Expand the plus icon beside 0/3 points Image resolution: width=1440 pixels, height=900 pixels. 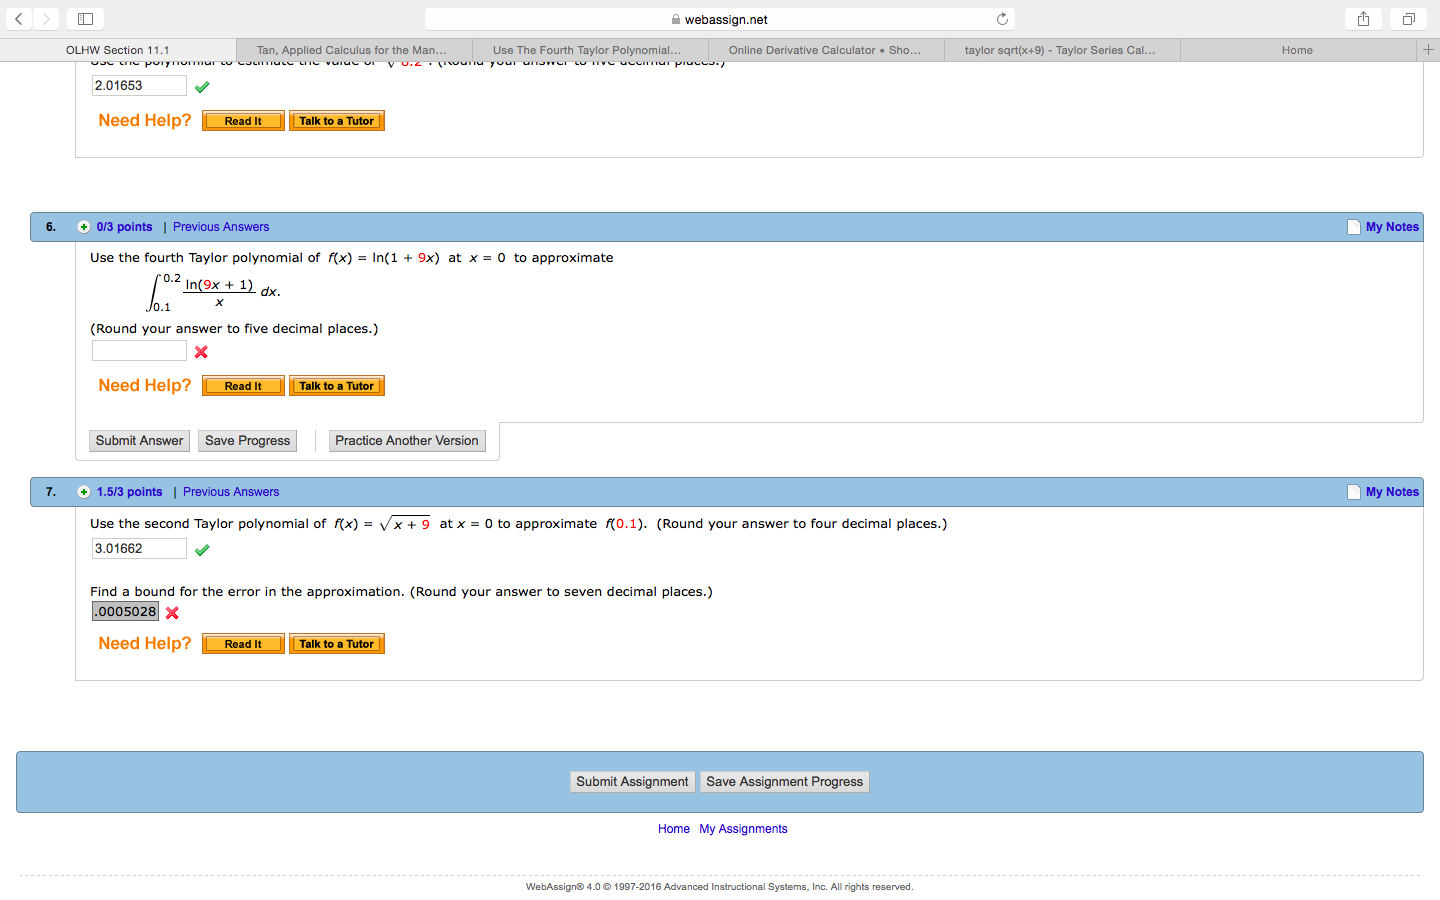click(x=84, y=226)
